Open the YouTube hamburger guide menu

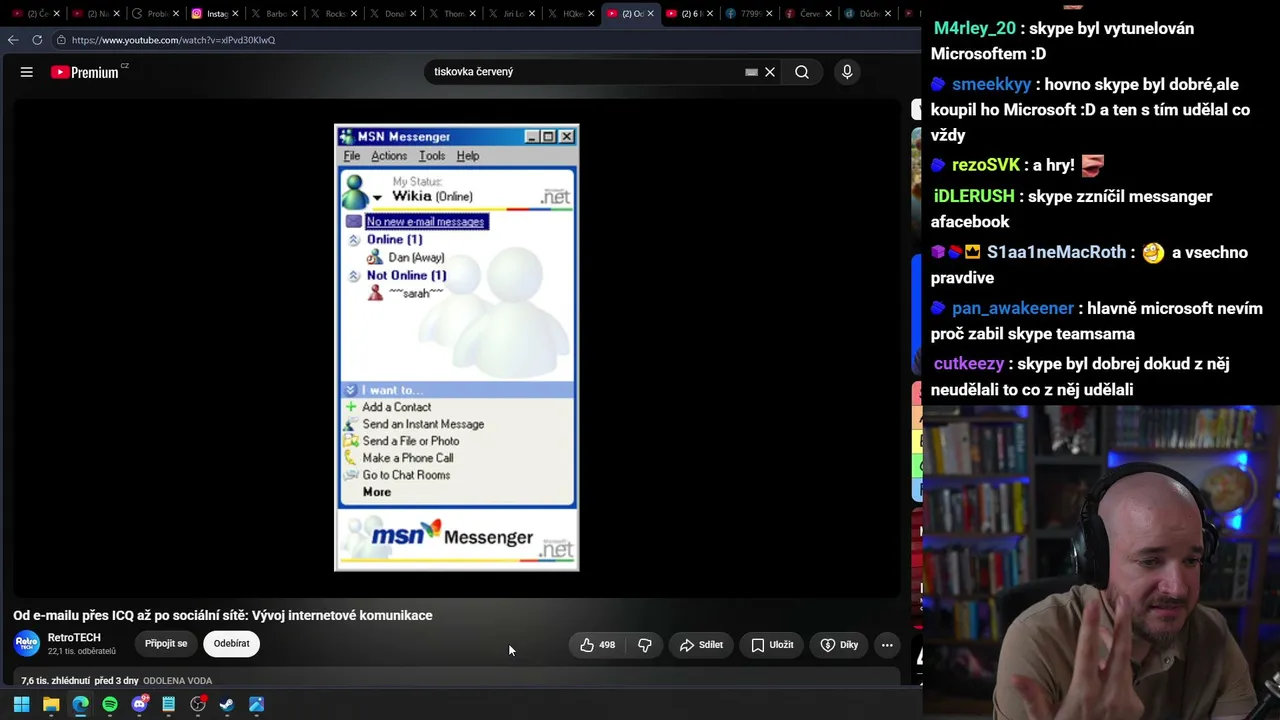tap(27, 72)
